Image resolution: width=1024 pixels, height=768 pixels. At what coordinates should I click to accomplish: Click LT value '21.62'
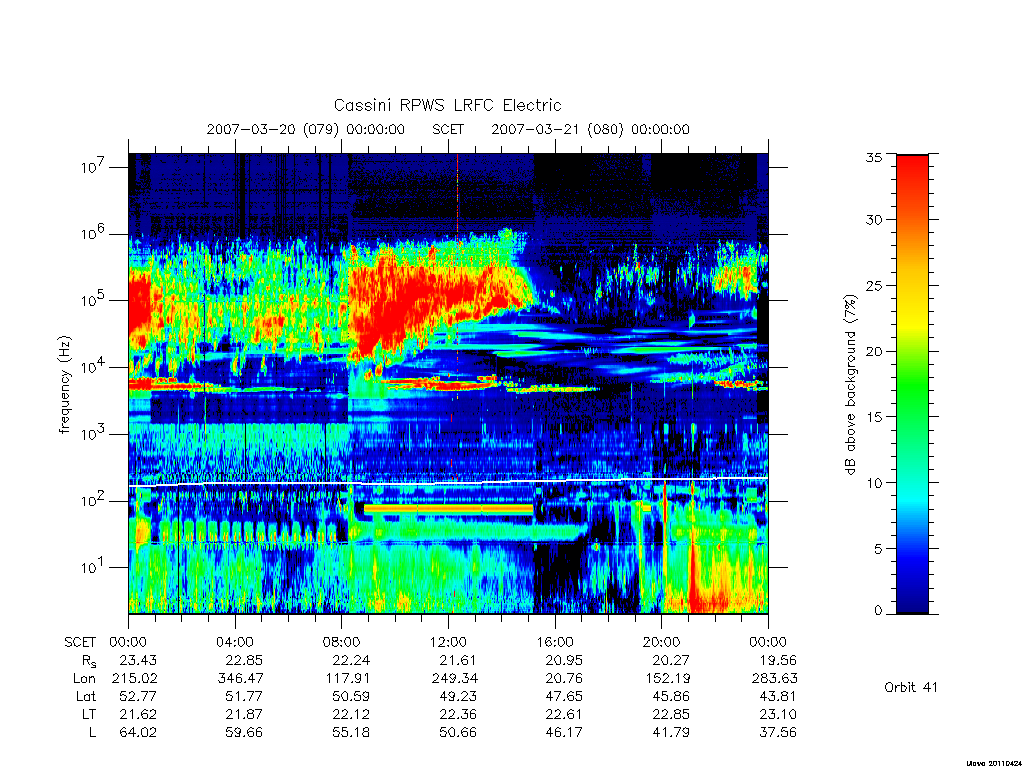138,714
